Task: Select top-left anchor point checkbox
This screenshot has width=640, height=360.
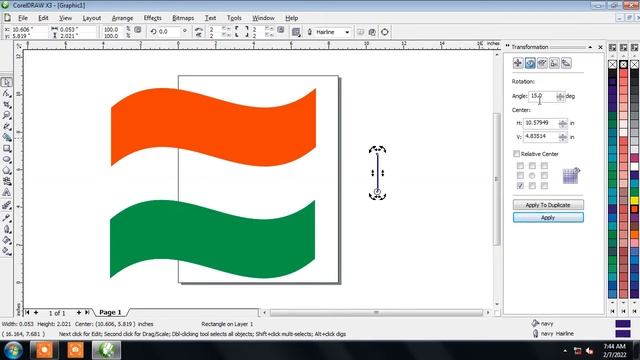Action: tap(520, 166)
